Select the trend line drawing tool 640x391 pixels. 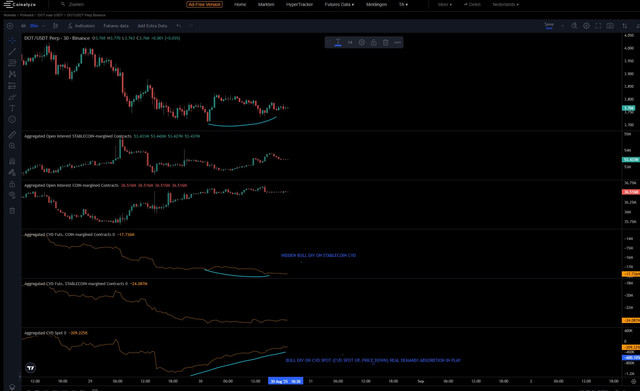tap(12, 51)
